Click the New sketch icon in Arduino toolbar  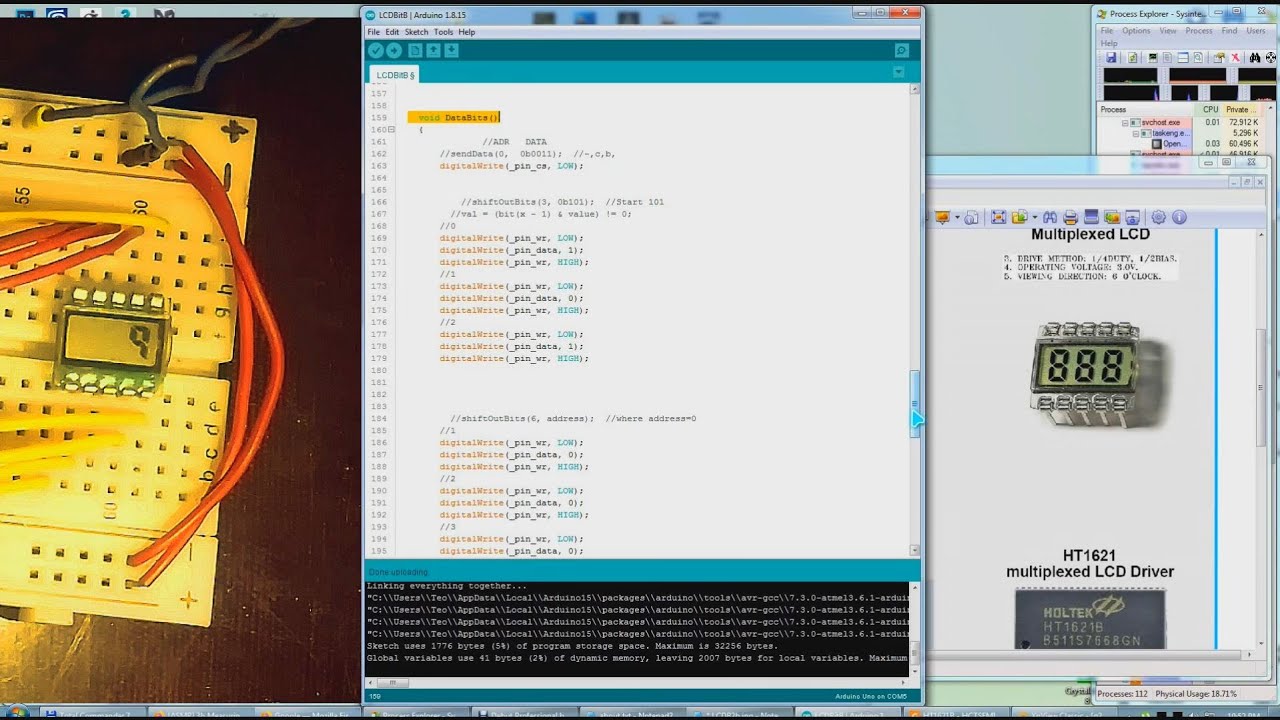point(415,50)
